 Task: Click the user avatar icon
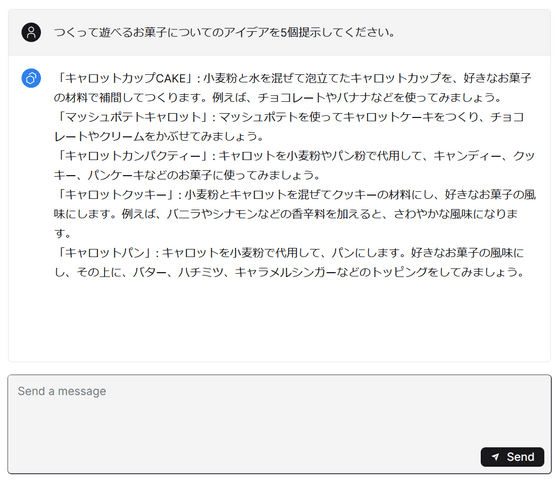(x=31, y=32)
